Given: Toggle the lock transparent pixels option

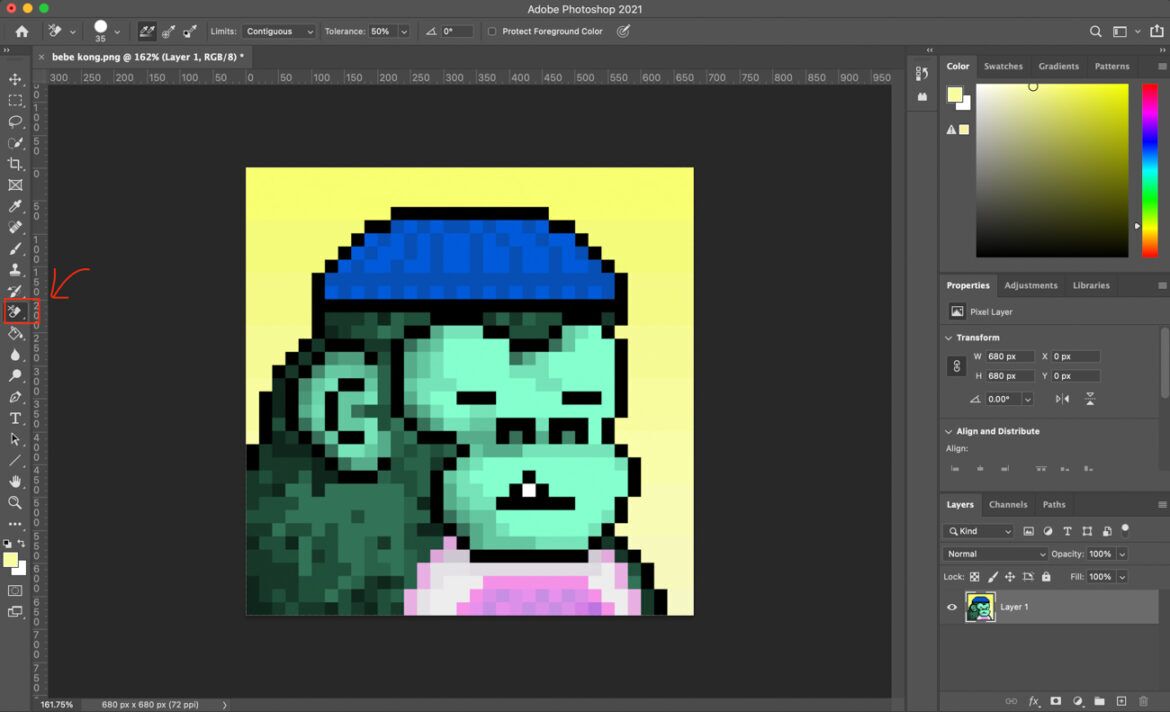Looking at the screenshot, I should click(x=974, y=576).
